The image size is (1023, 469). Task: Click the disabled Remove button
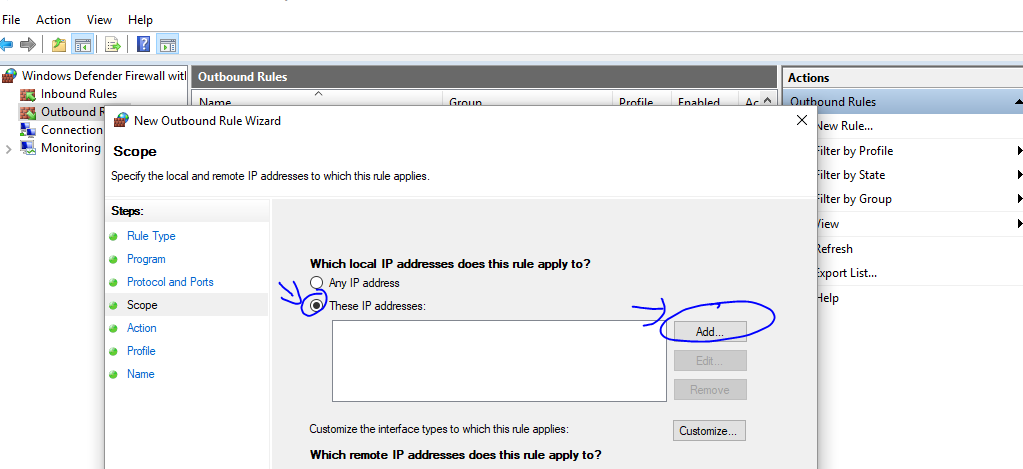(x=710, y=390)
